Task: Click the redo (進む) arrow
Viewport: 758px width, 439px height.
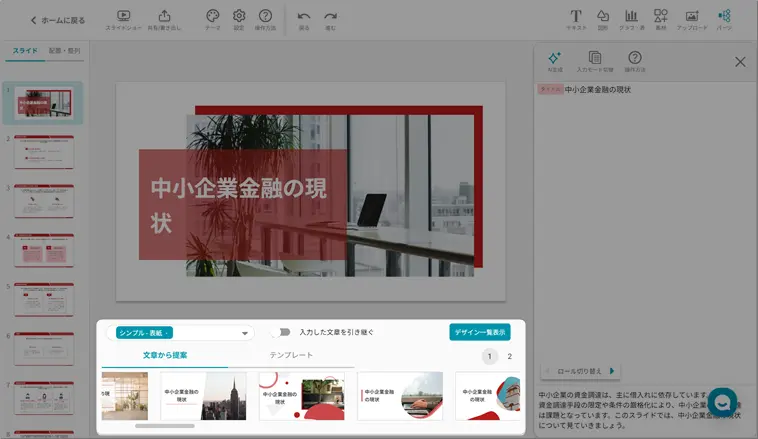Action: coord(331,20)
